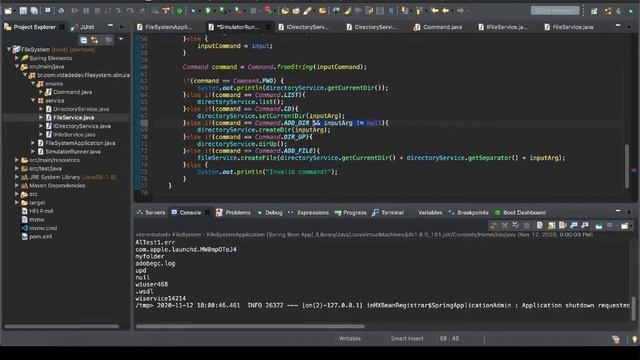Image resolution: width=640 pixels, height=360 pixels.
Task: Click the Open Perspective icon
Action: (594, 11)
